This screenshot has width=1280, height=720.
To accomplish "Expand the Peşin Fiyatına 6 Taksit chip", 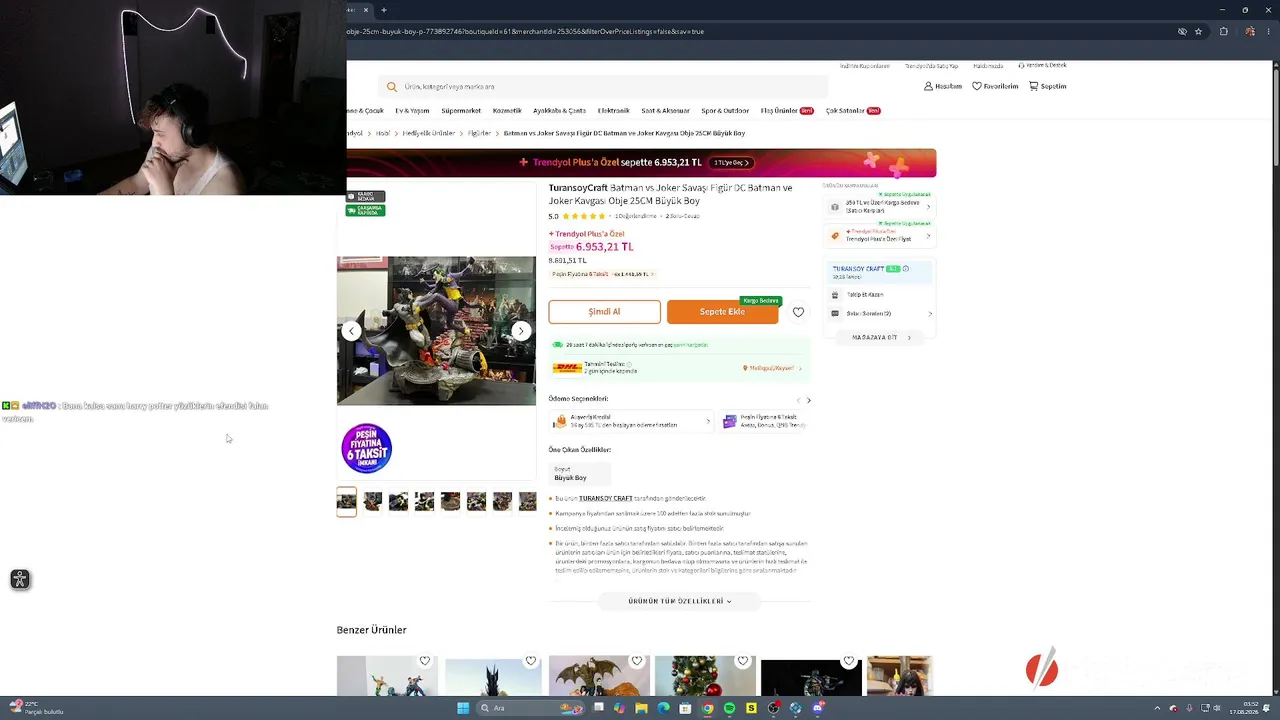I will 601,274.
